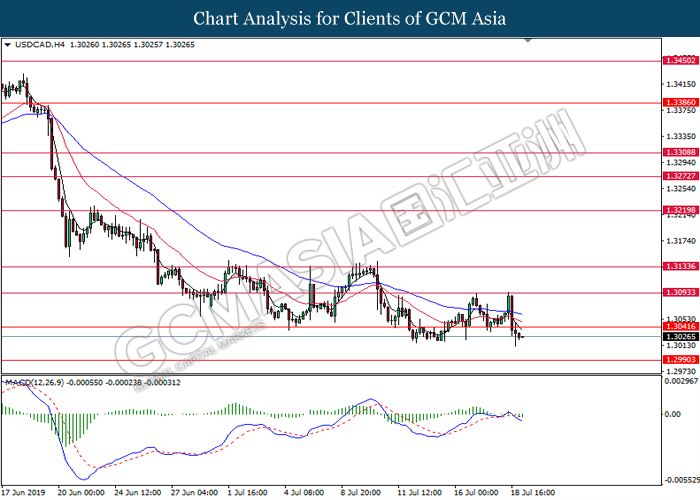Click the chart shift triangle marker at top
Viewport: 700px width, 500px height.
click(528, 41)
